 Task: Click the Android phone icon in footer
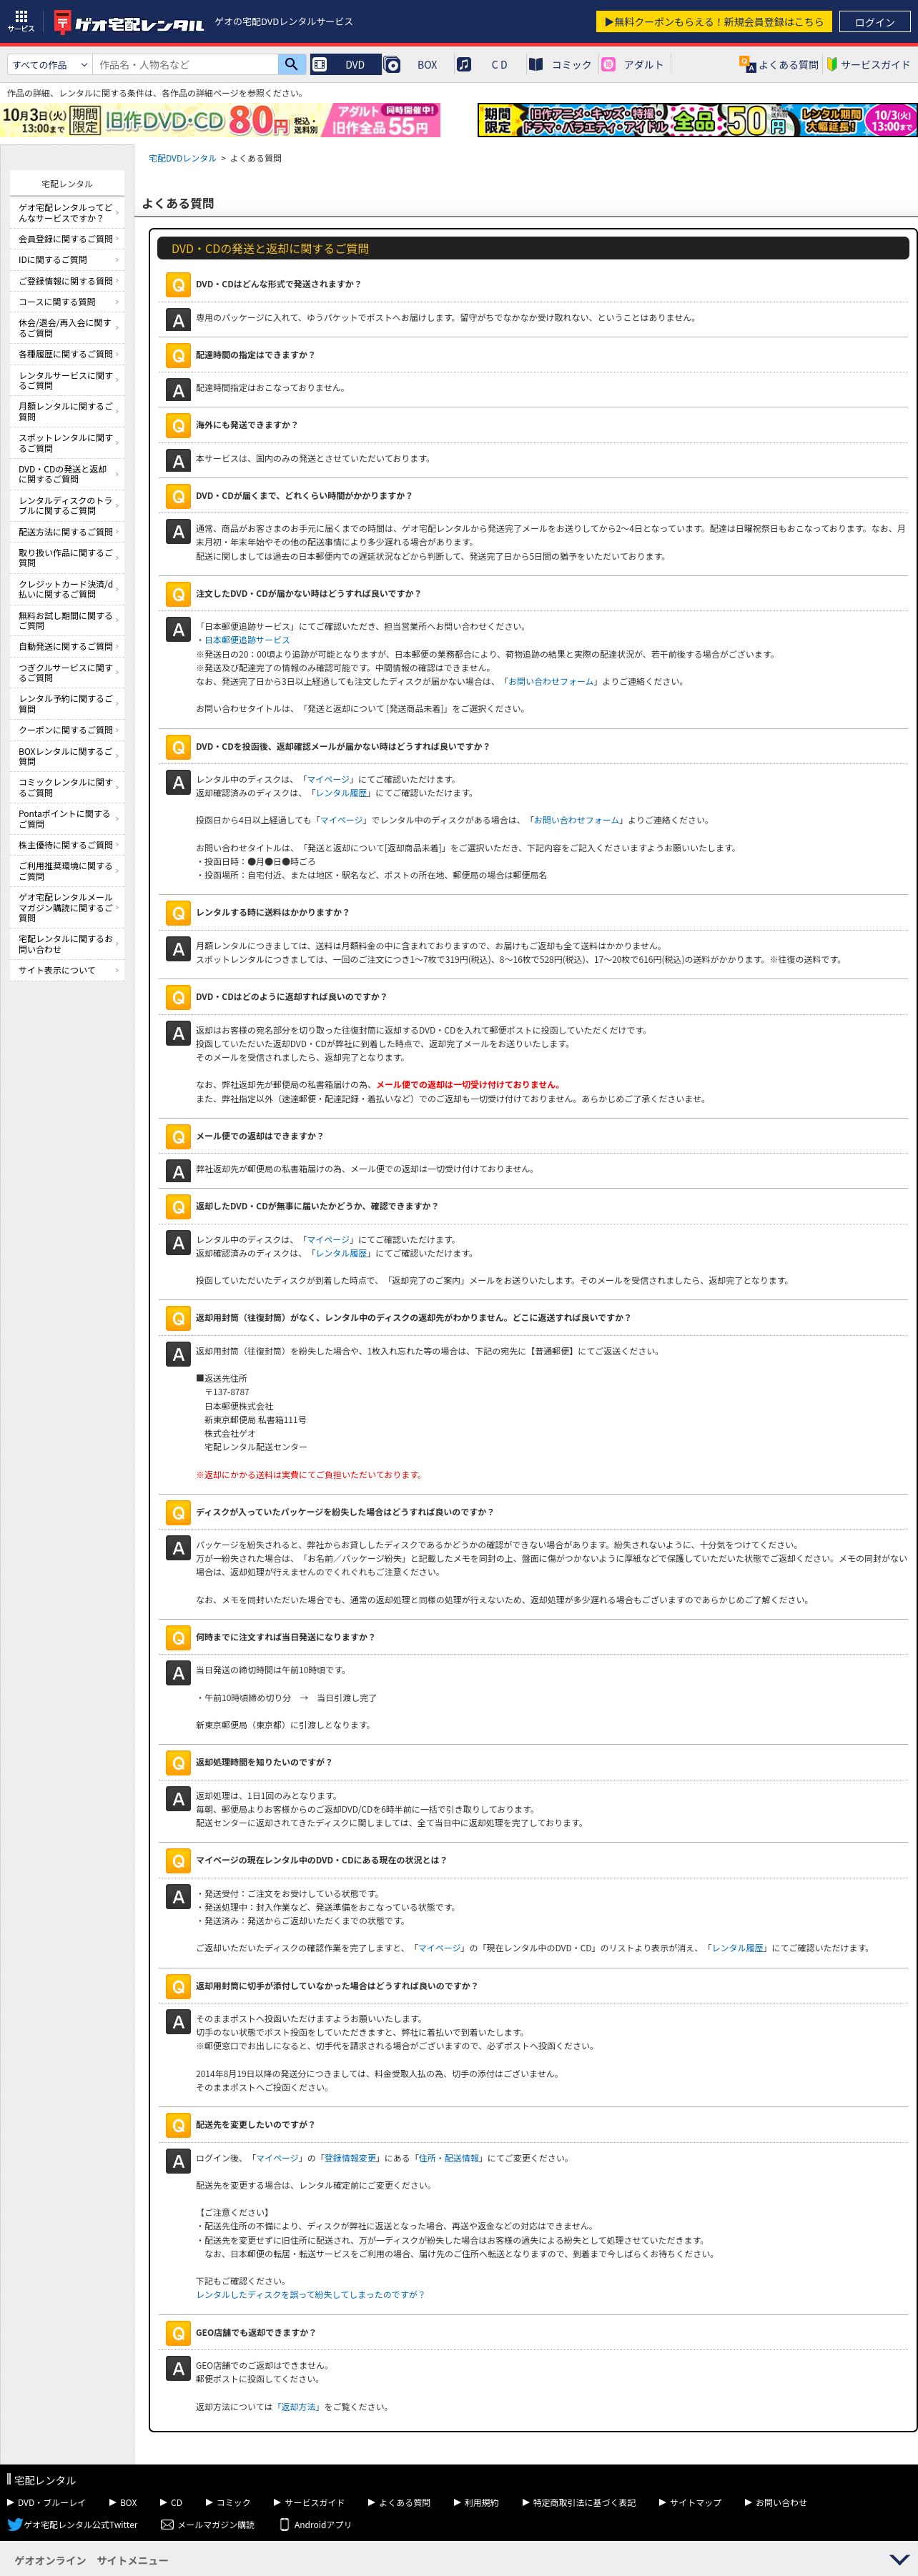[x=284, y=2525]
